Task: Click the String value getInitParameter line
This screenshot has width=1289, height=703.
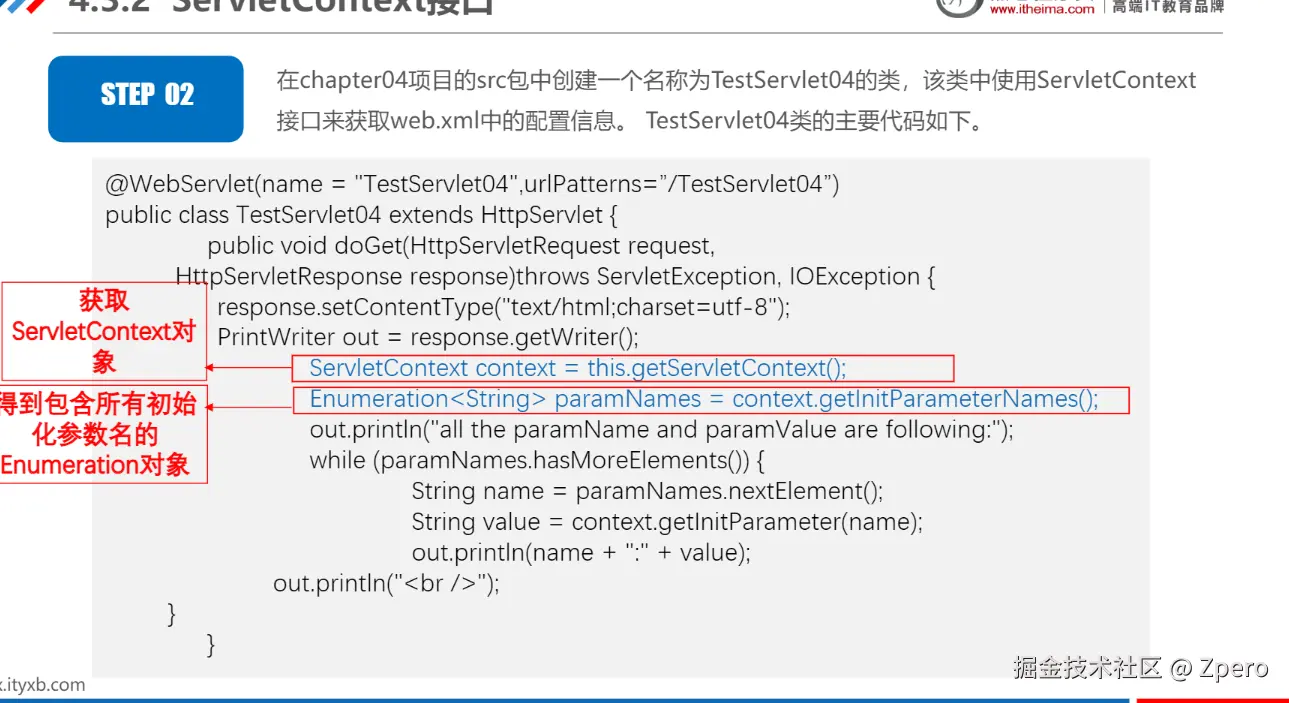Action: point(667,522)
